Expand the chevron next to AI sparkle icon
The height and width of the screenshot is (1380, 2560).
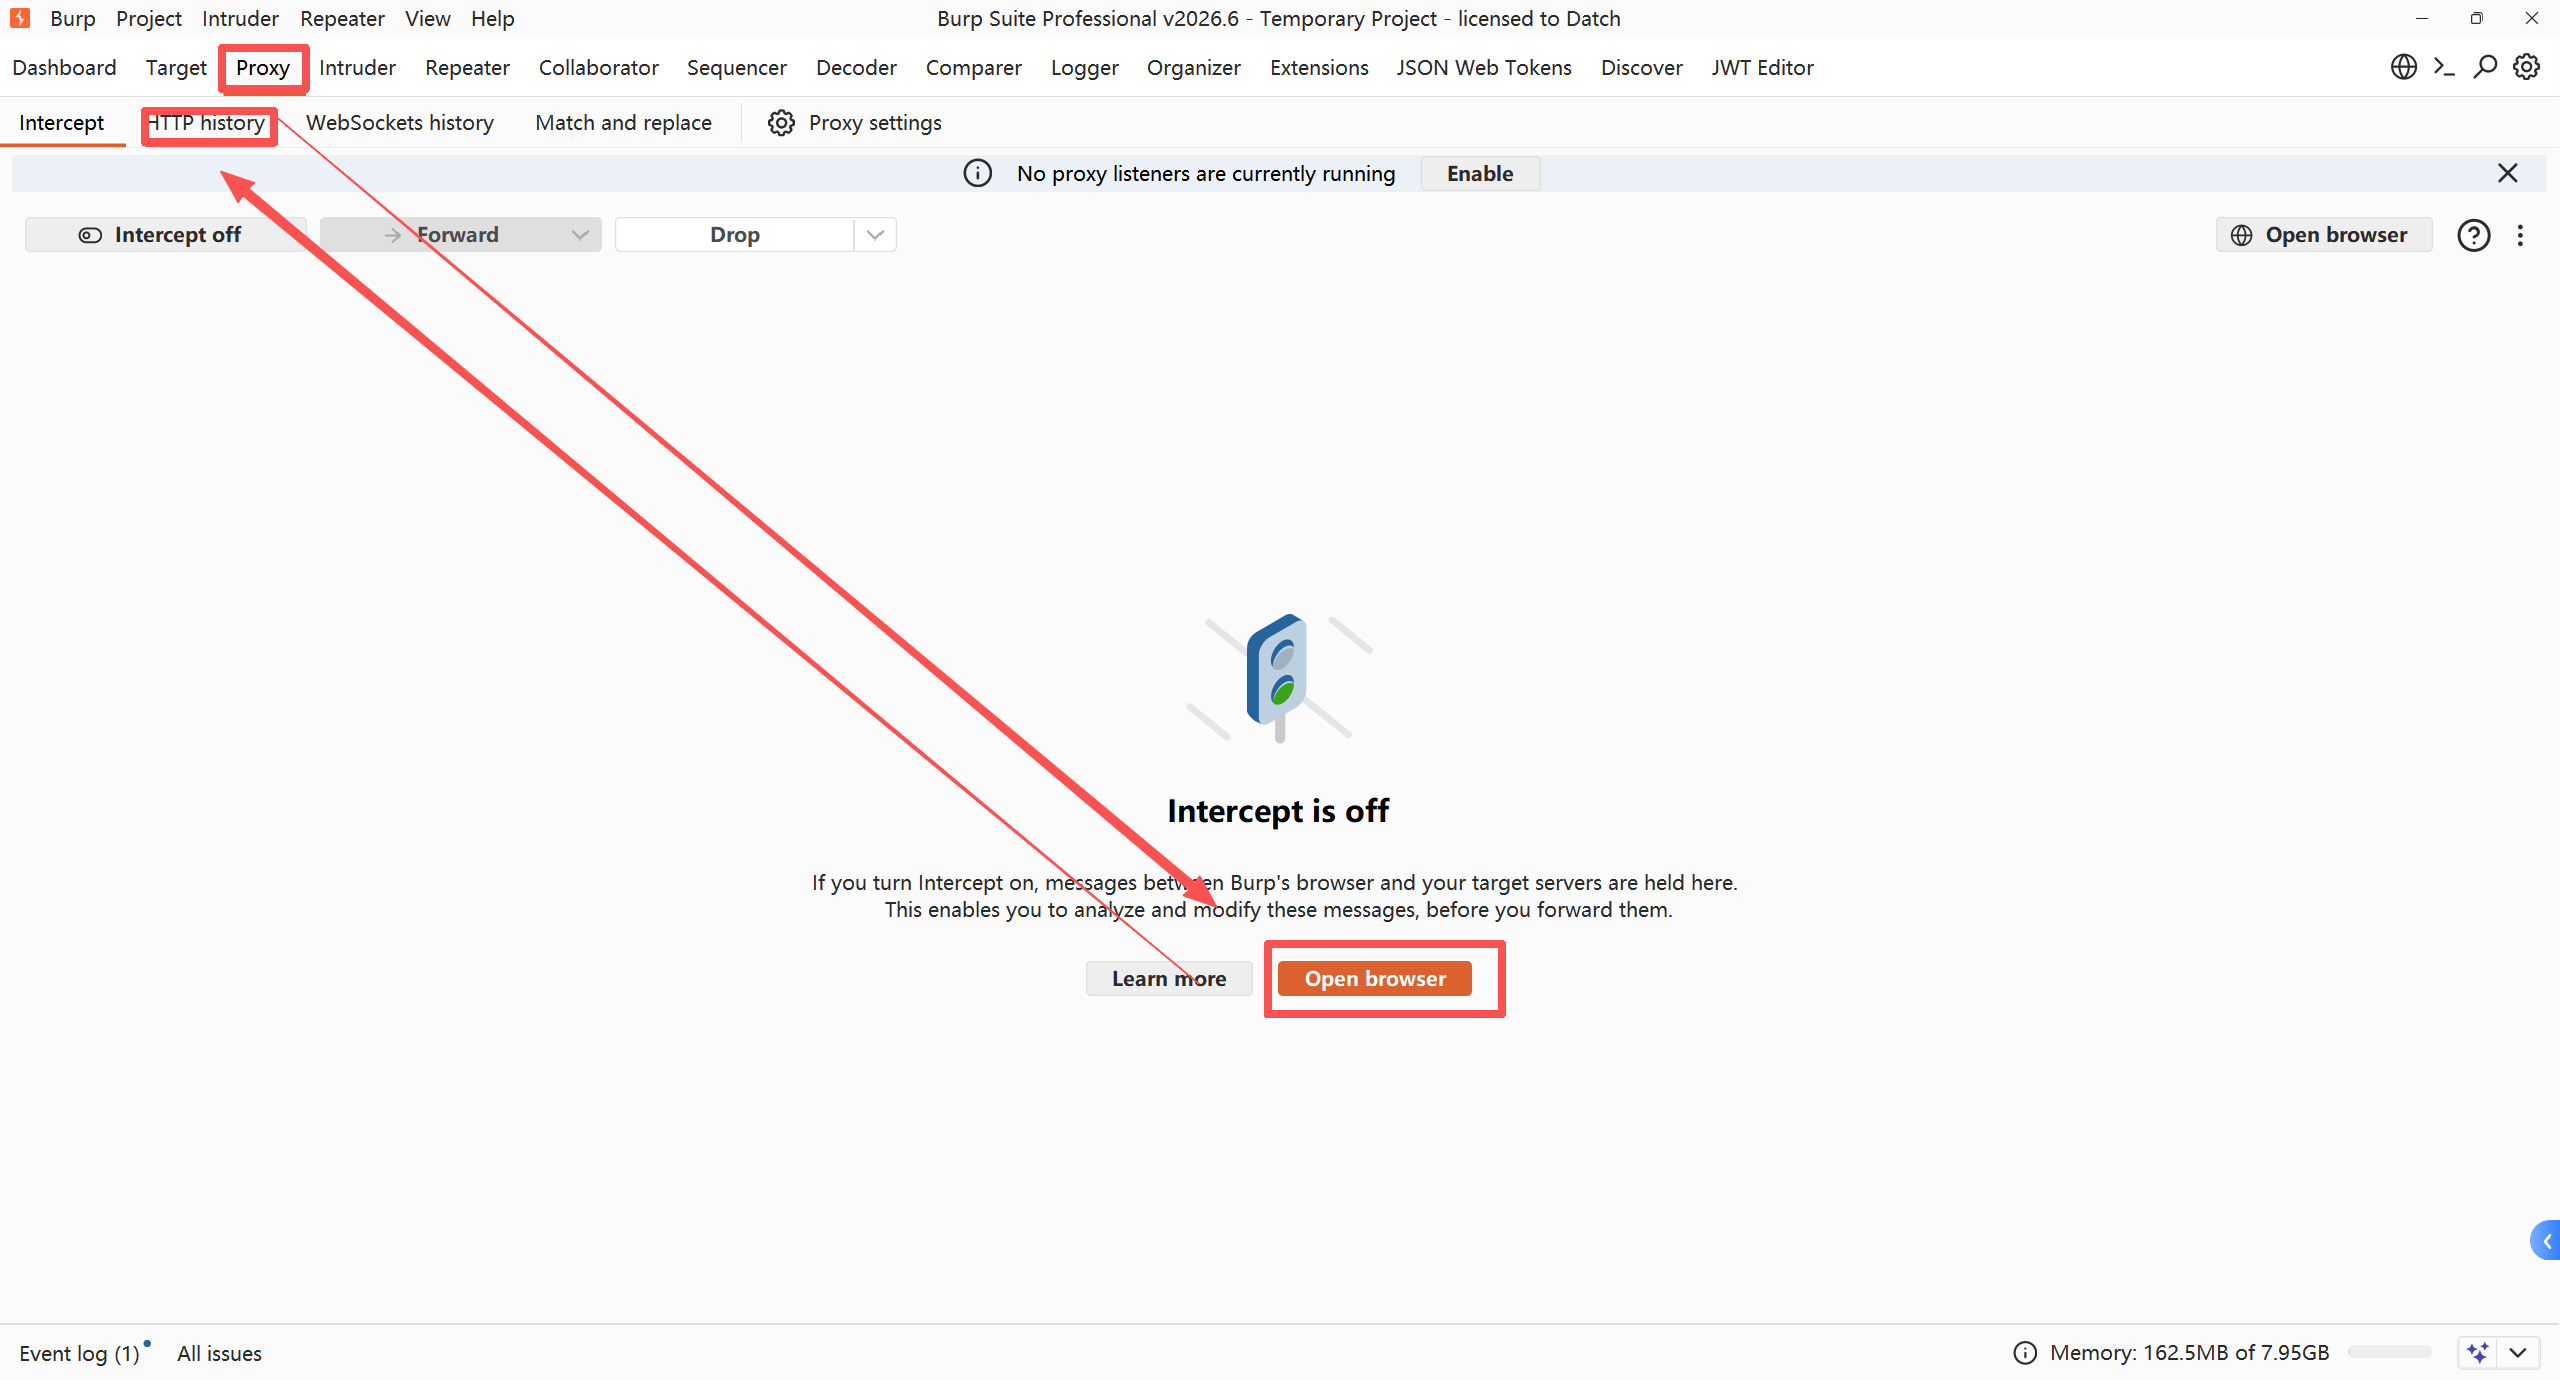click(2518, 1353)
